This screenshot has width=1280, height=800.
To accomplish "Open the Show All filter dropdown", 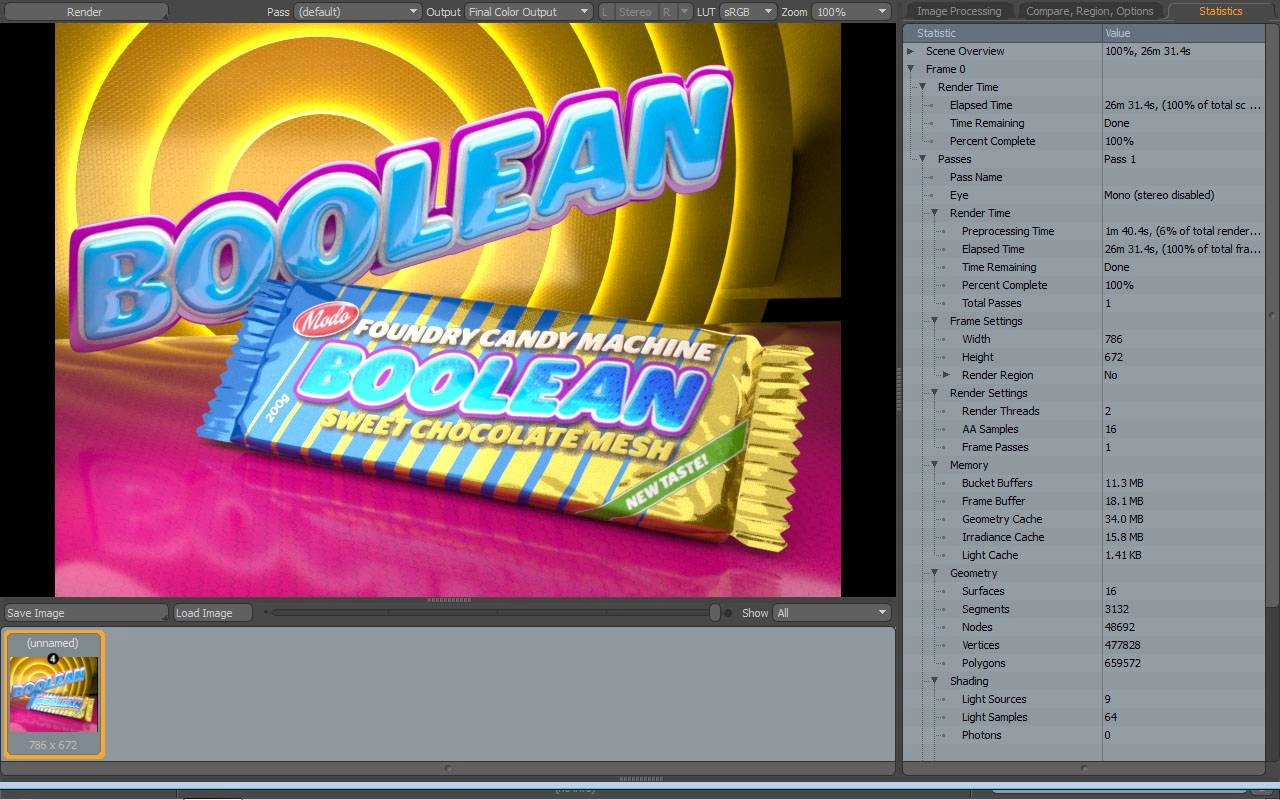I will (x=831, y=613).
